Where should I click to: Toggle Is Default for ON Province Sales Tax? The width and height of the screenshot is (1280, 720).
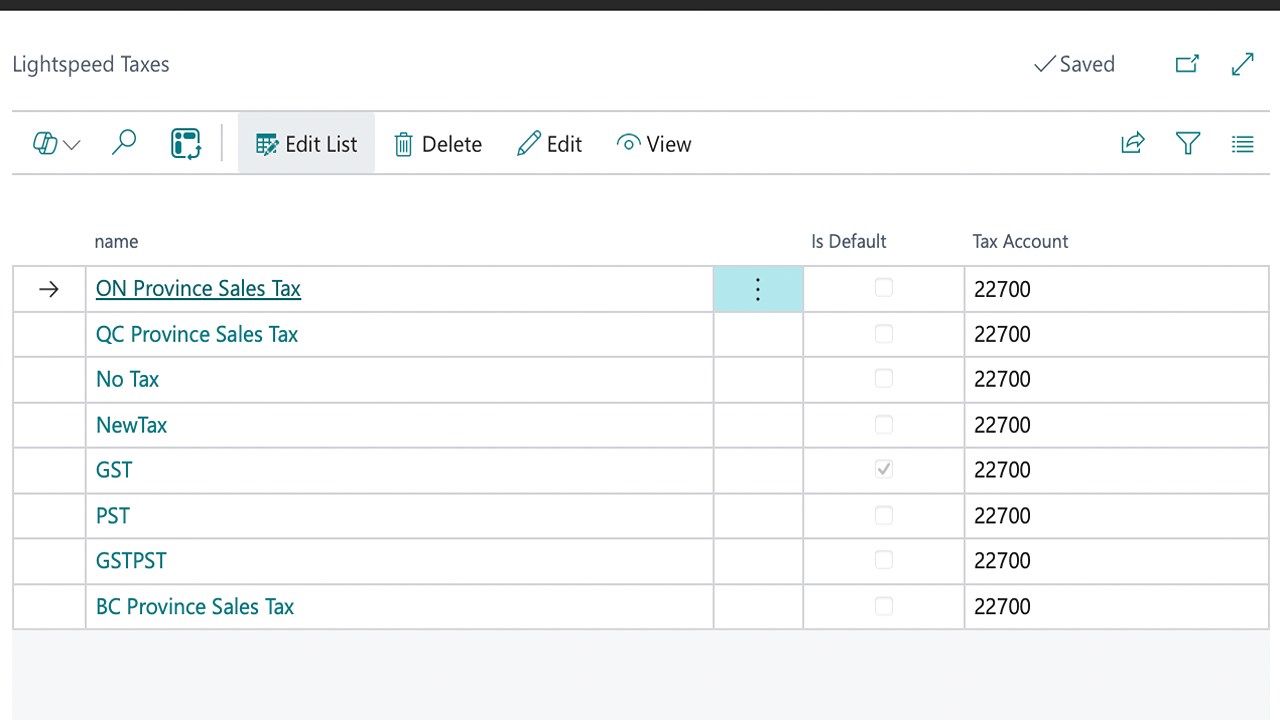coord(883,288)
